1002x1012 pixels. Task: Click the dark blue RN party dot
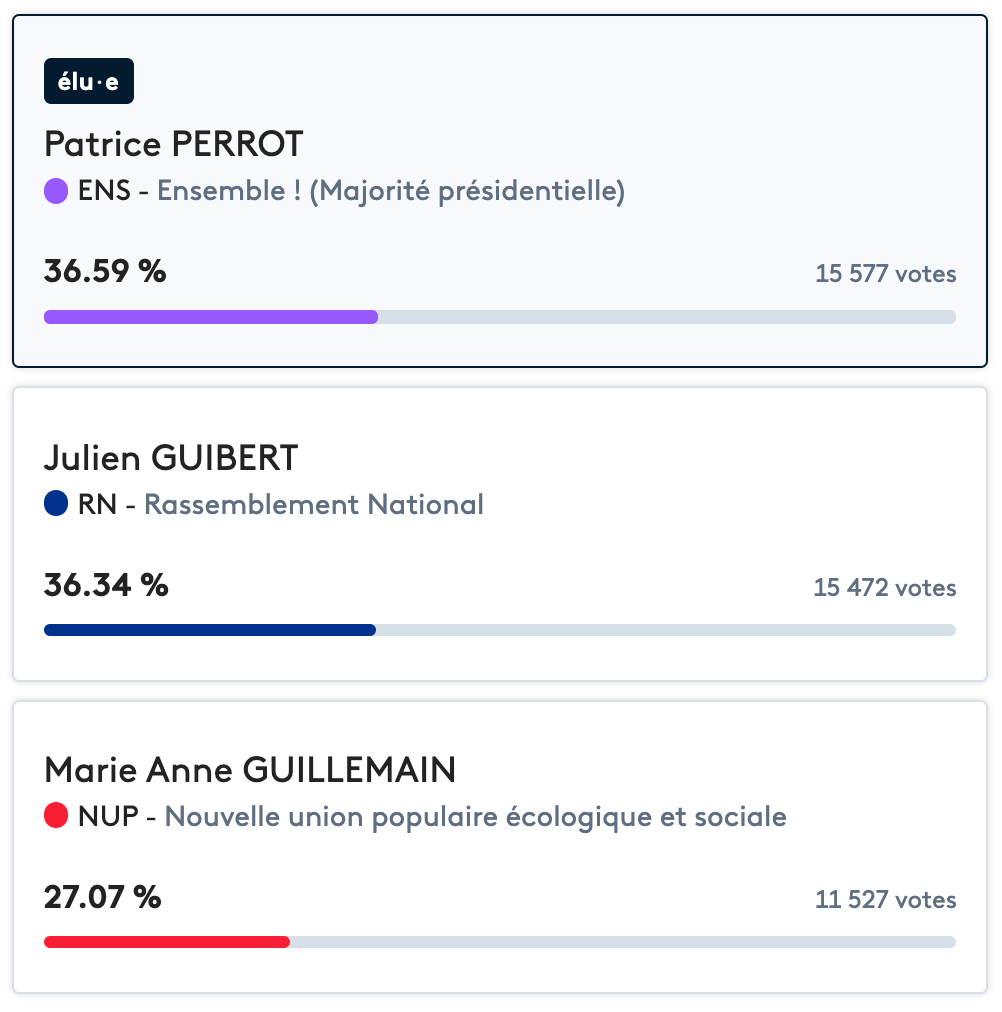click(x=56, y=504)
